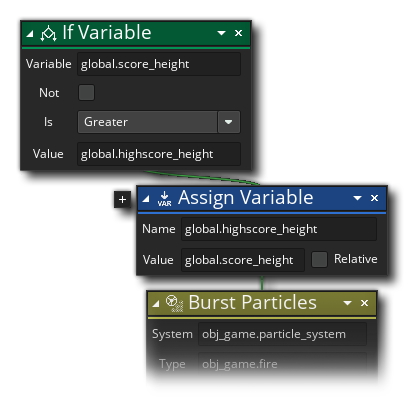
Task: Enable the Relative checkbox
Action: pos(319,259)
